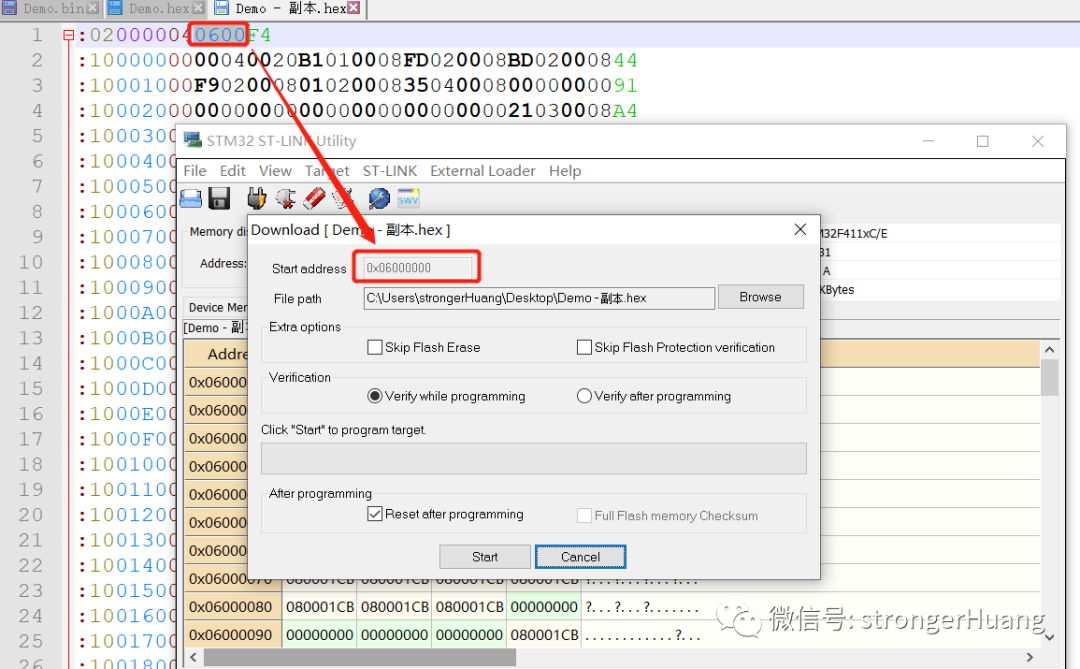Click the Full chip erase eraser icon

(x=314, y=198)
